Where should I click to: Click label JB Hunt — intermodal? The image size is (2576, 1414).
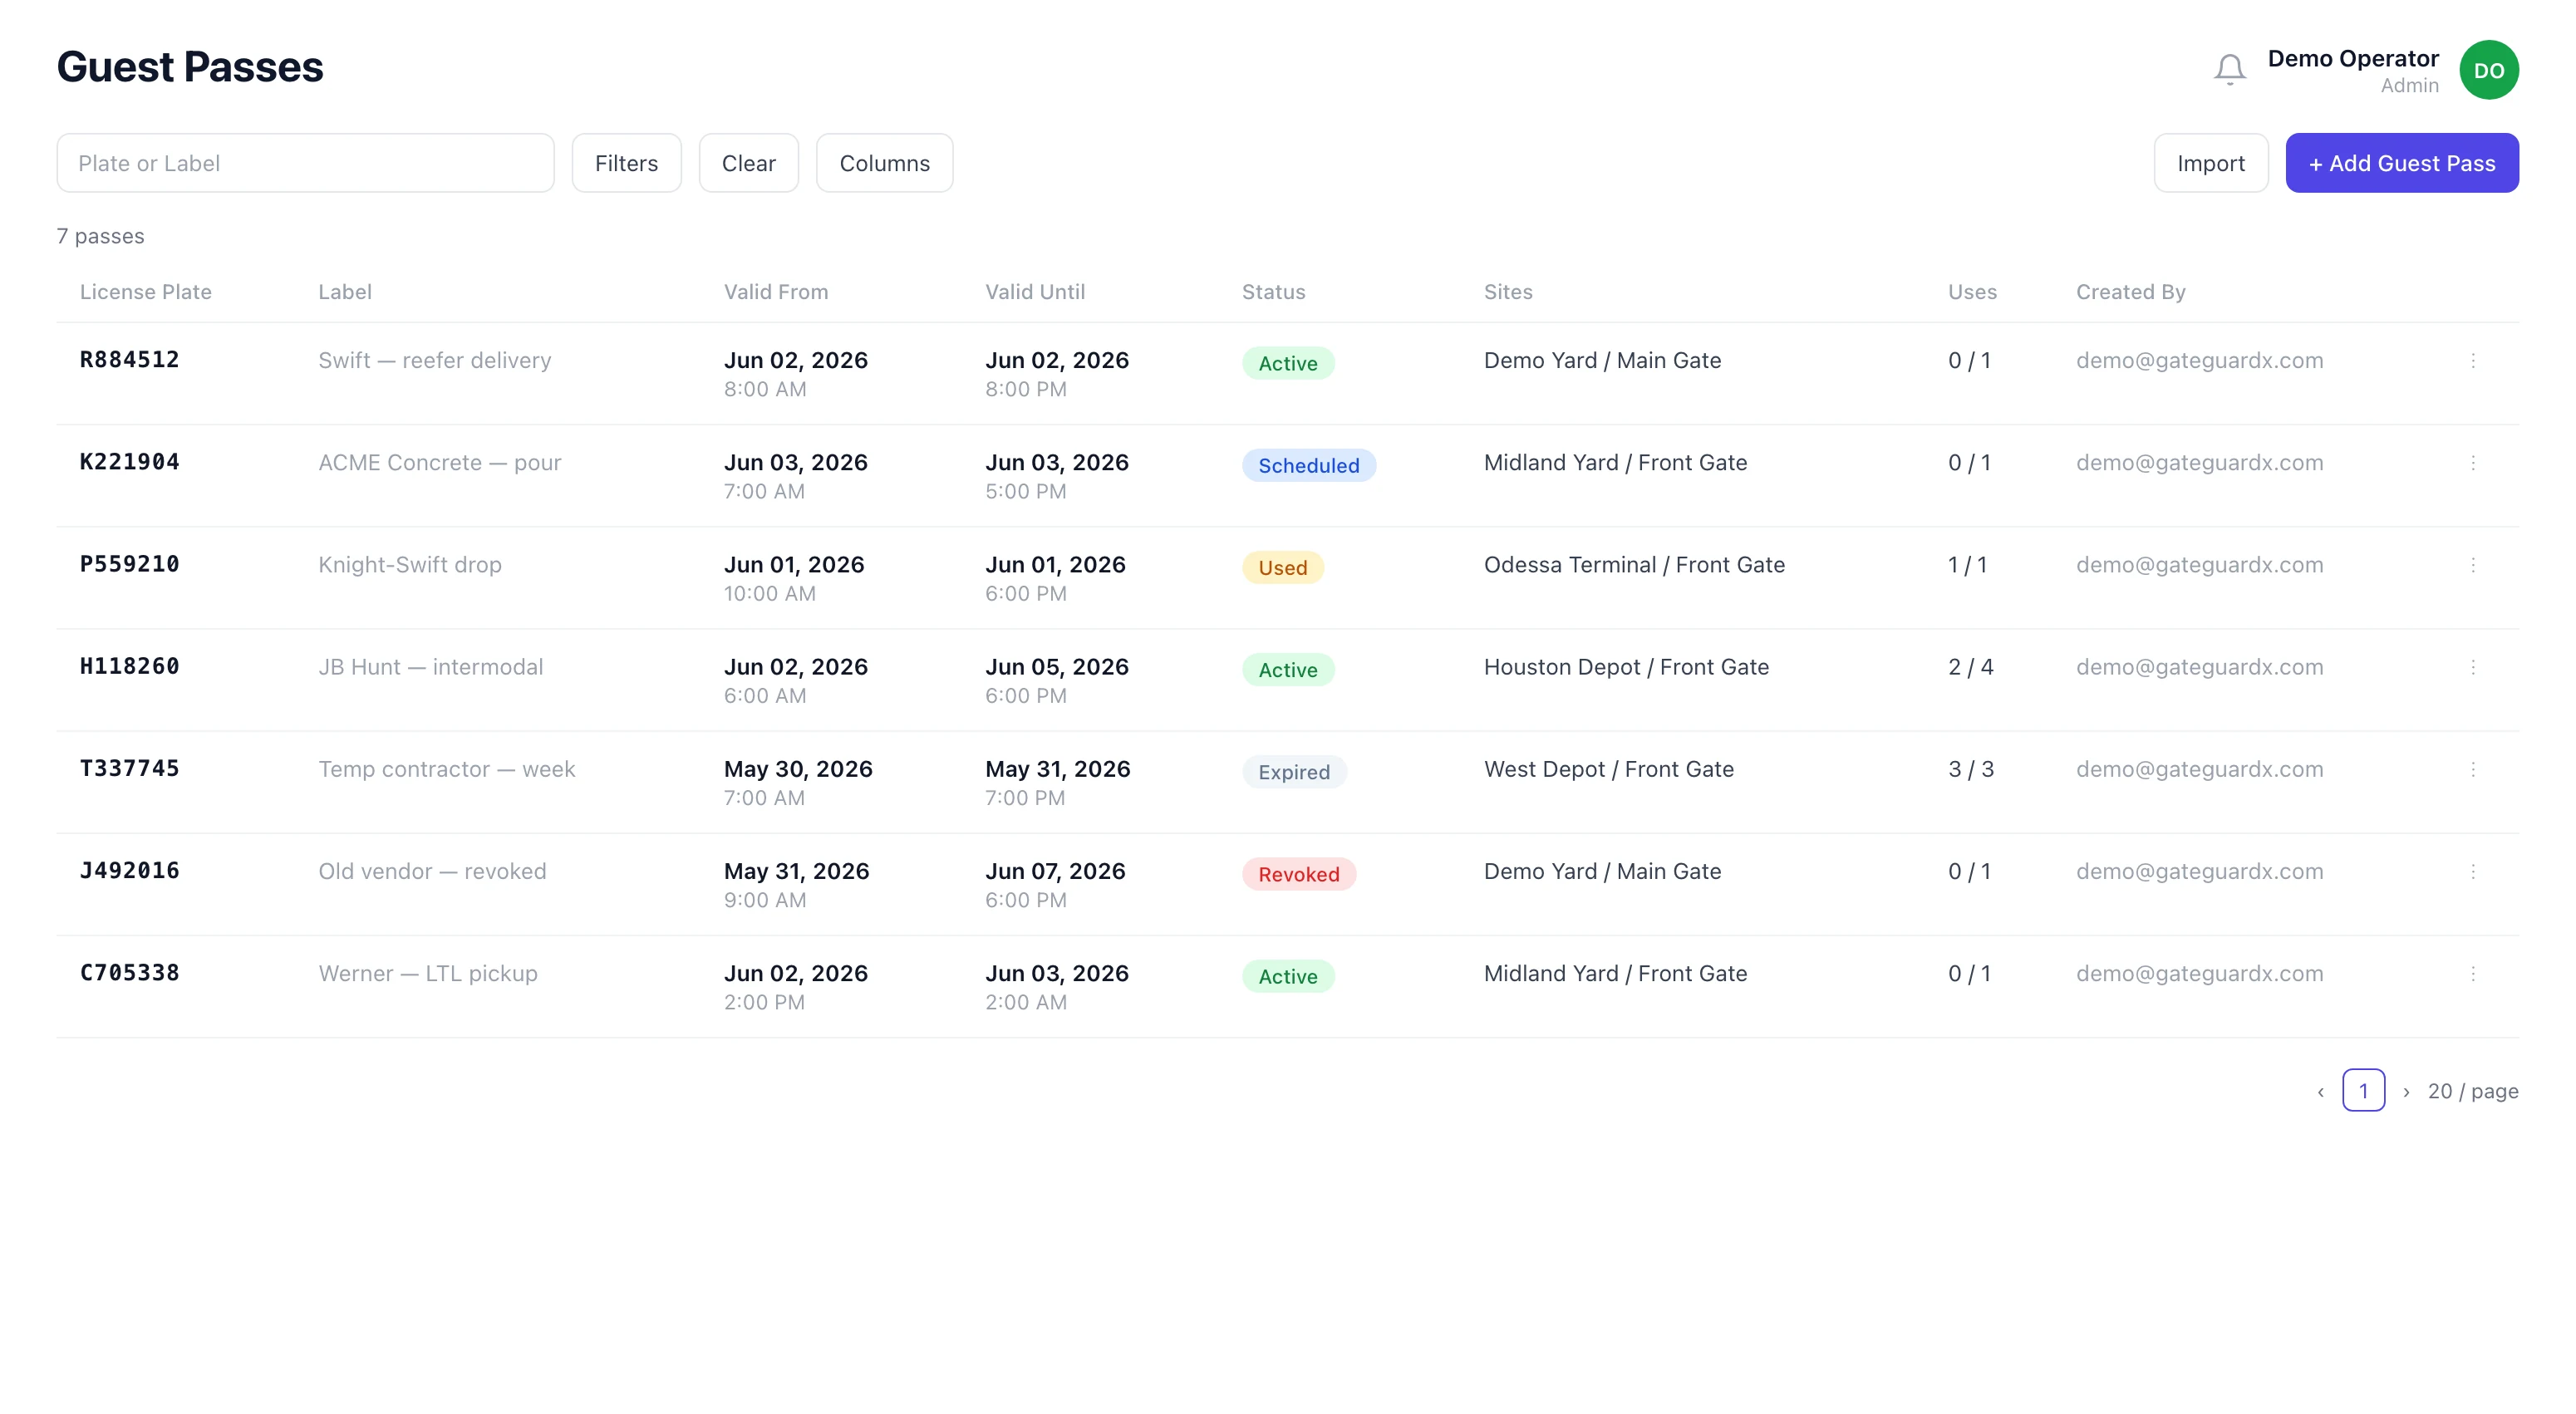pyautogui.click(x=430, y=666)
